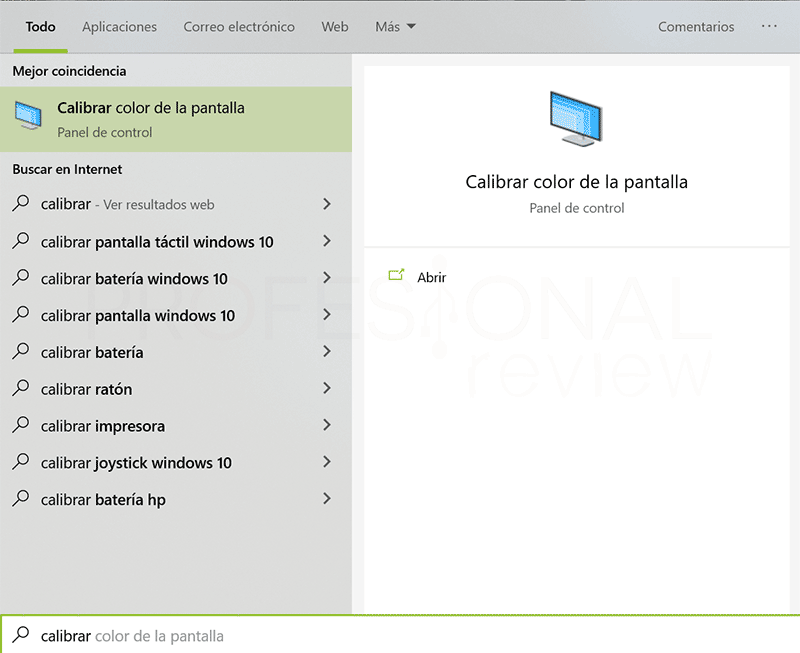Viewport: 800px width, 653px height.
Task: Click the monitor icon beside the best match result
Action: click(x=28, y=115)
